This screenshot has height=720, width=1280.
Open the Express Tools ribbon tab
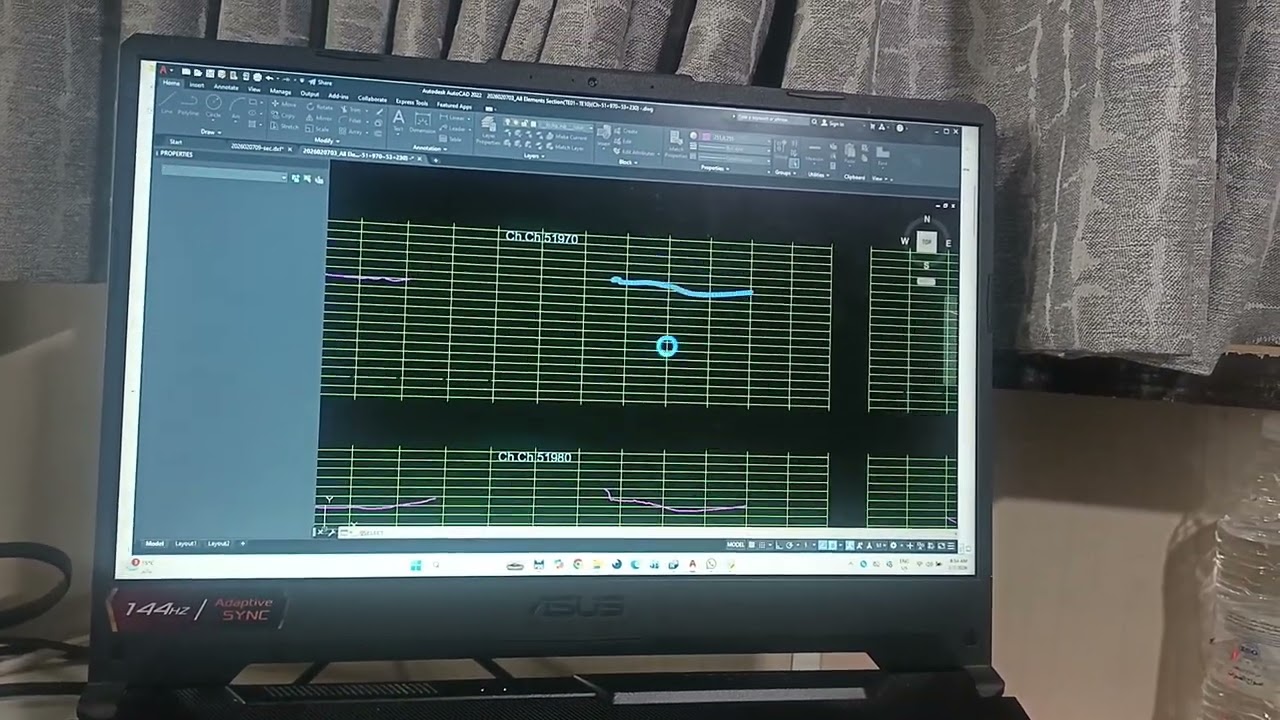coord(412,102)
